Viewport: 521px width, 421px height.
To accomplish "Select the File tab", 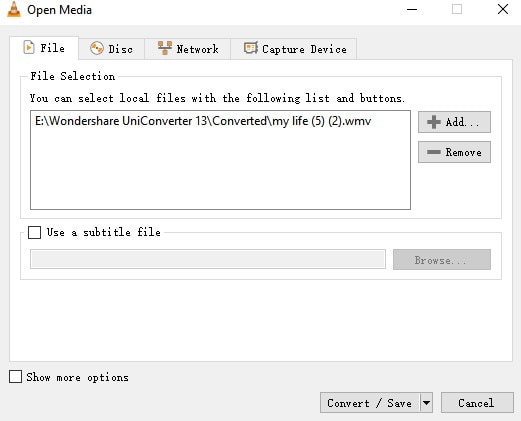I will (x=44, y=48).
